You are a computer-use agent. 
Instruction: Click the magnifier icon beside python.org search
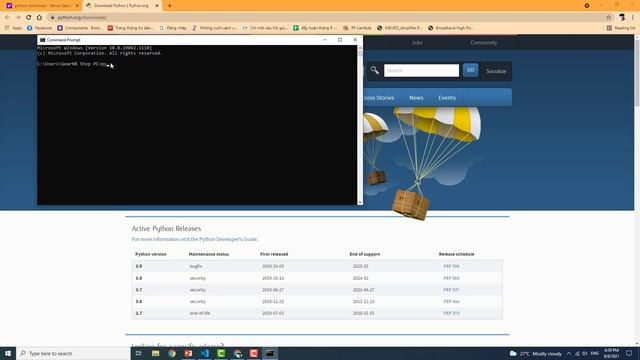coord(375,70)
